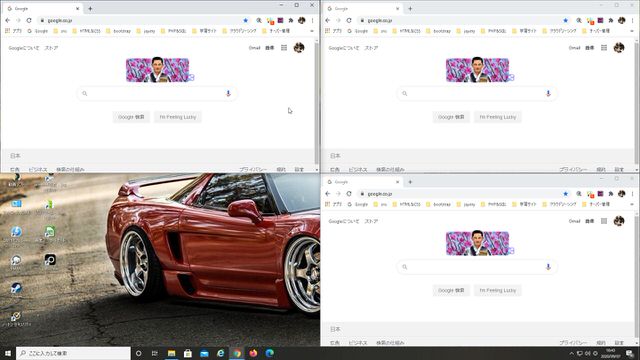Expand the bookmarks bar overflow in top-left window
640x360 pixels.
pyautogui.click(x=312, y=31)
